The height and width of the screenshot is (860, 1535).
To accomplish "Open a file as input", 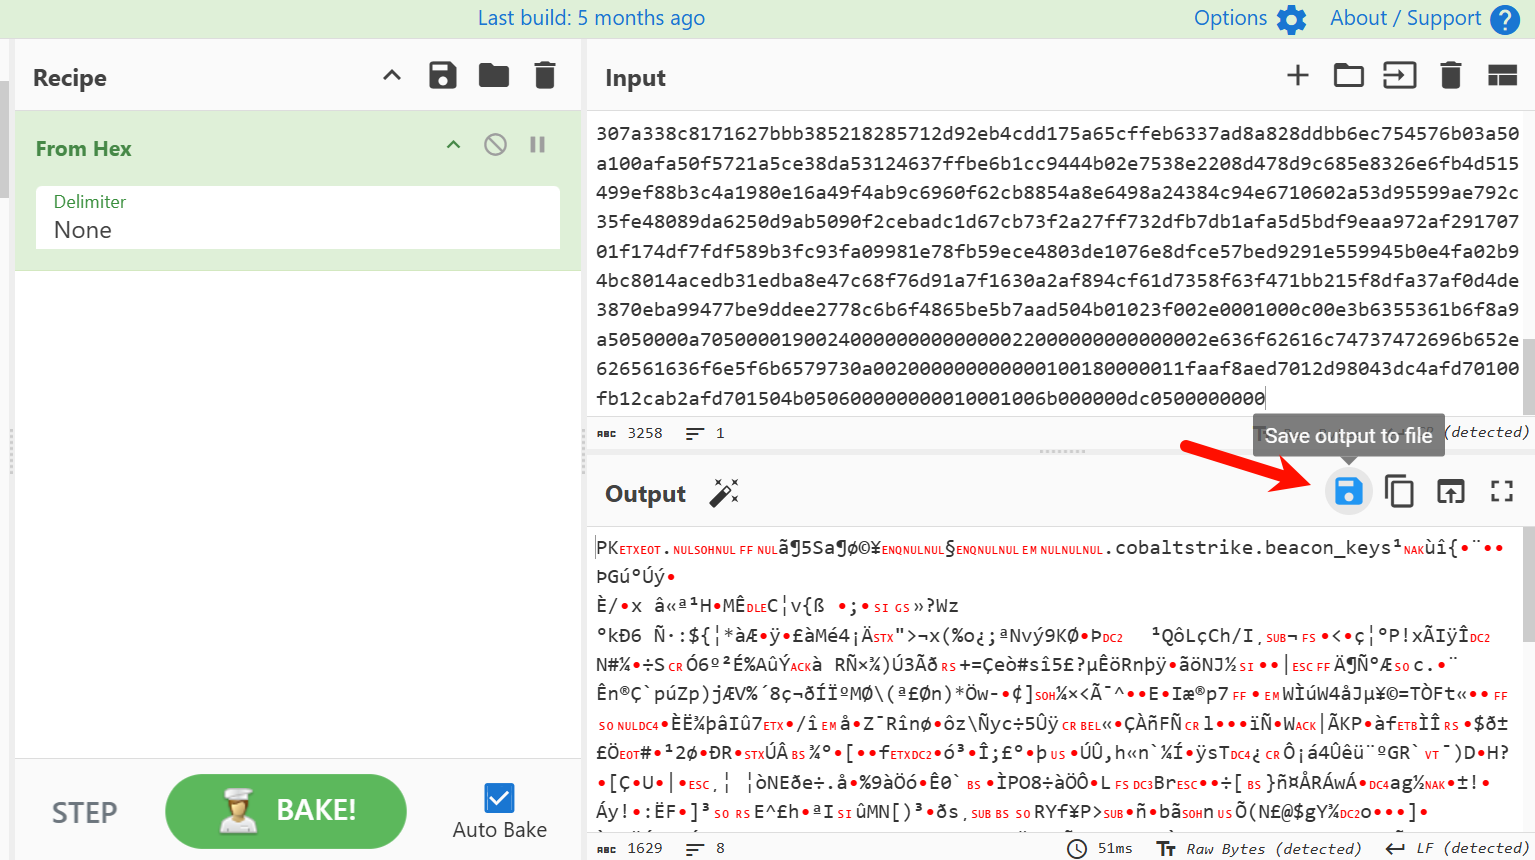I will point(1399,76).
